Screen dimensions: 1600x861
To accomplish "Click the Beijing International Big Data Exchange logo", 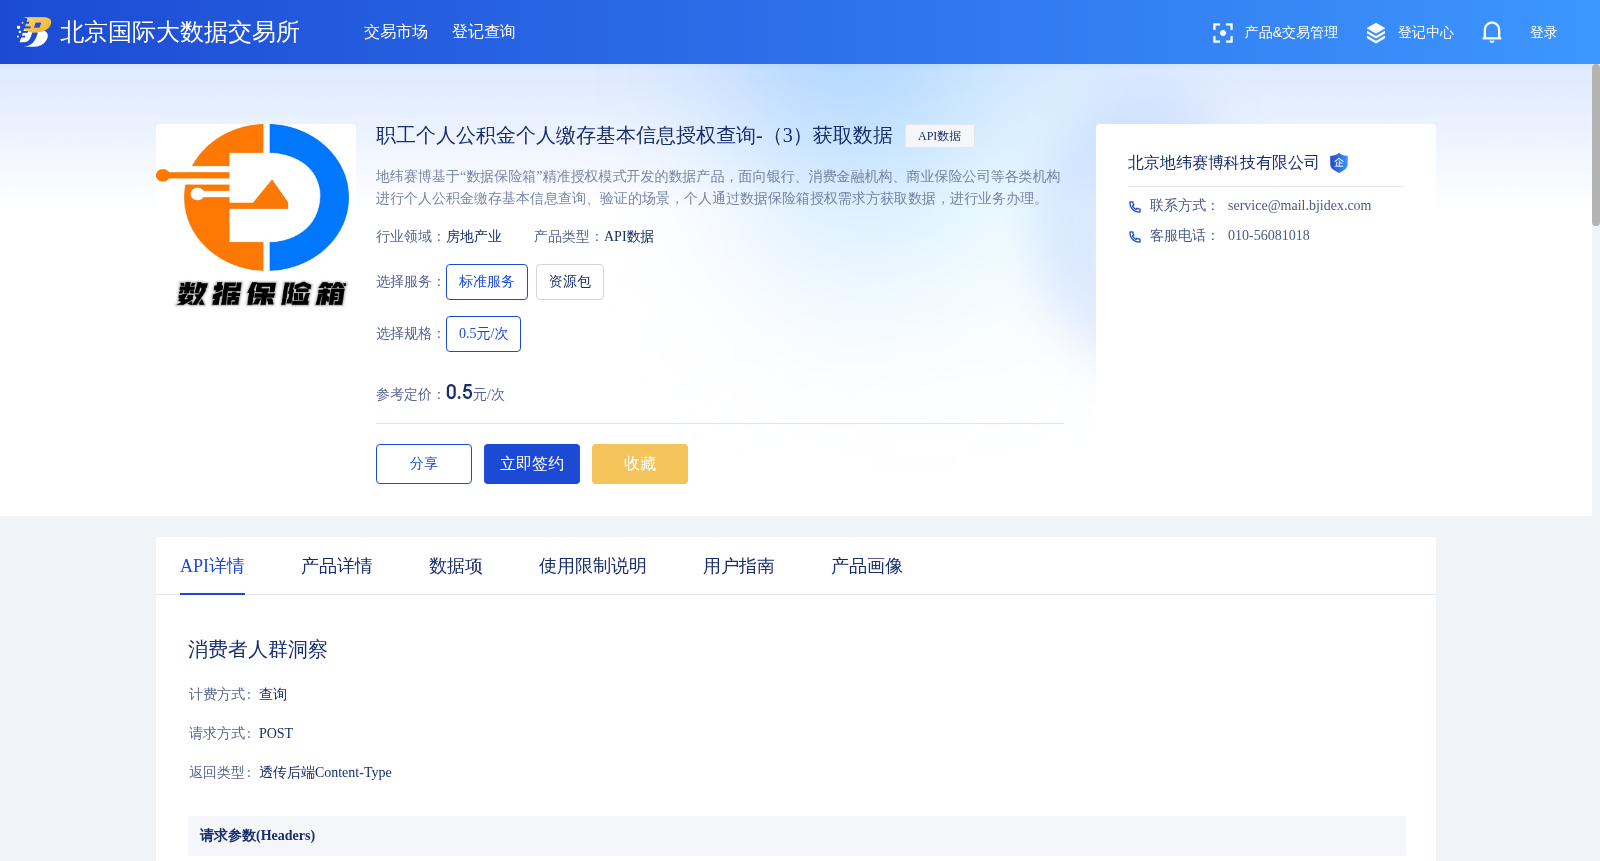I will (x=34, y=32).
